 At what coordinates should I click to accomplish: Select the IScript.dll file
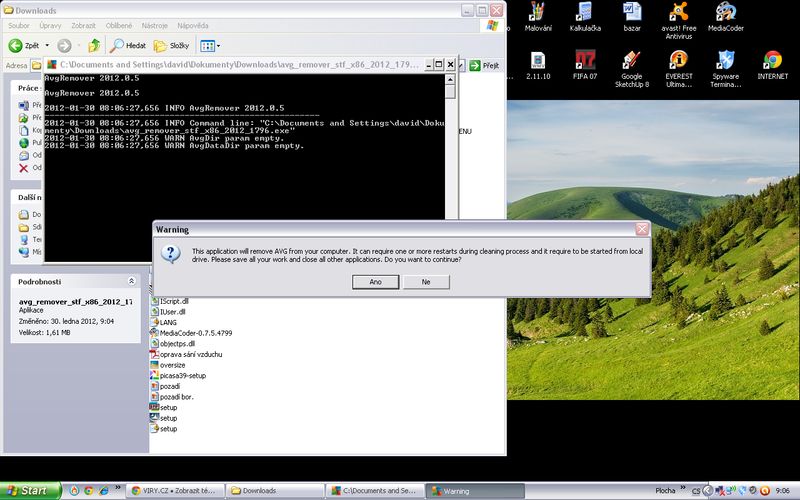(x=169, y=301)
